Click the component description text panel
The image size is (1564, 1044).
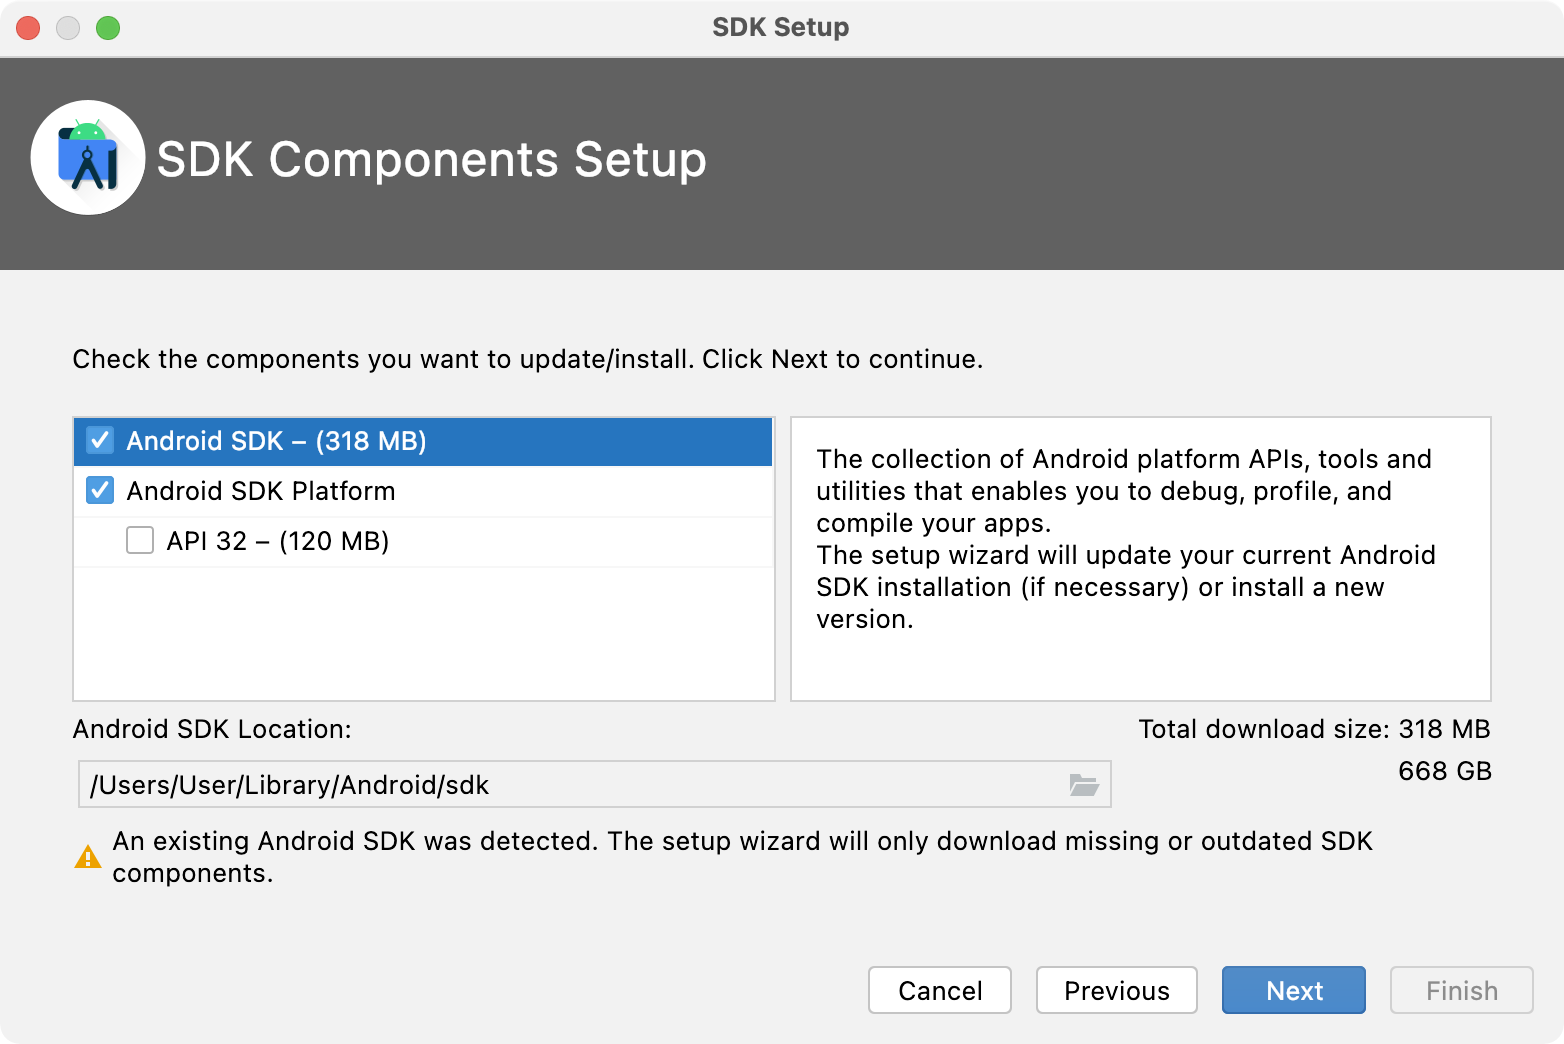pos(1141,559)
